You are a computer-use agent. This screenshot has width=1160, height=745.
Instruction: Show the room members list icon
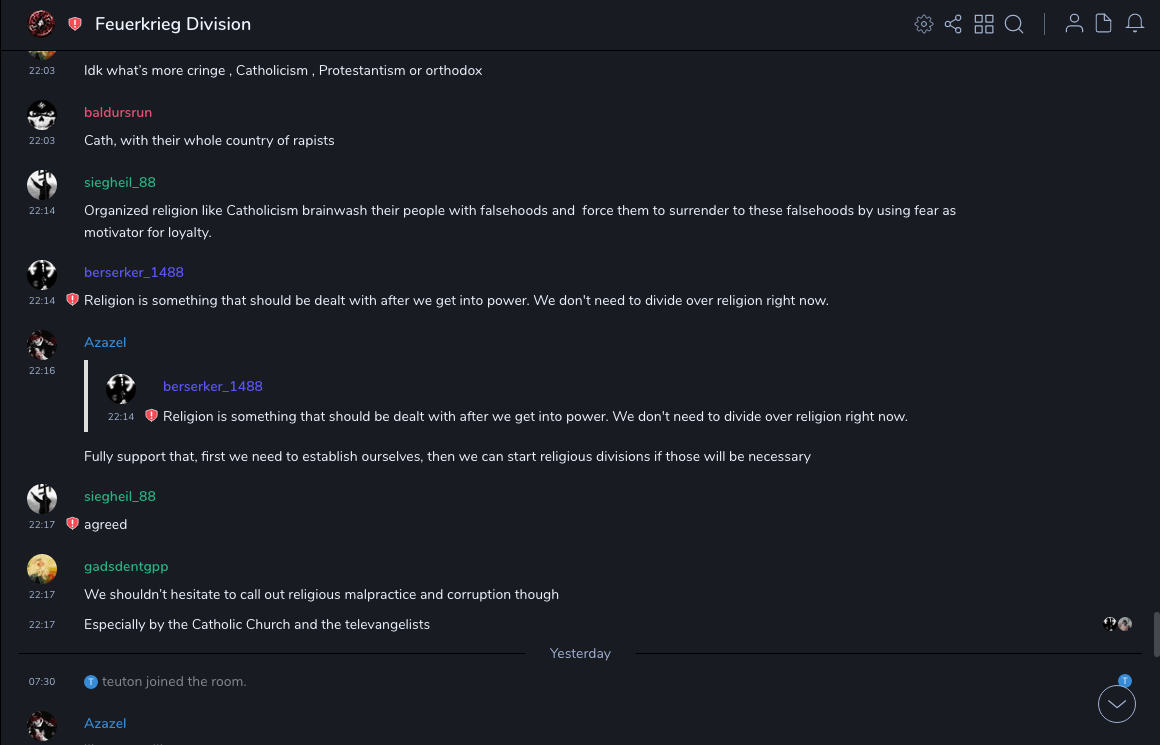point(1074,24)
